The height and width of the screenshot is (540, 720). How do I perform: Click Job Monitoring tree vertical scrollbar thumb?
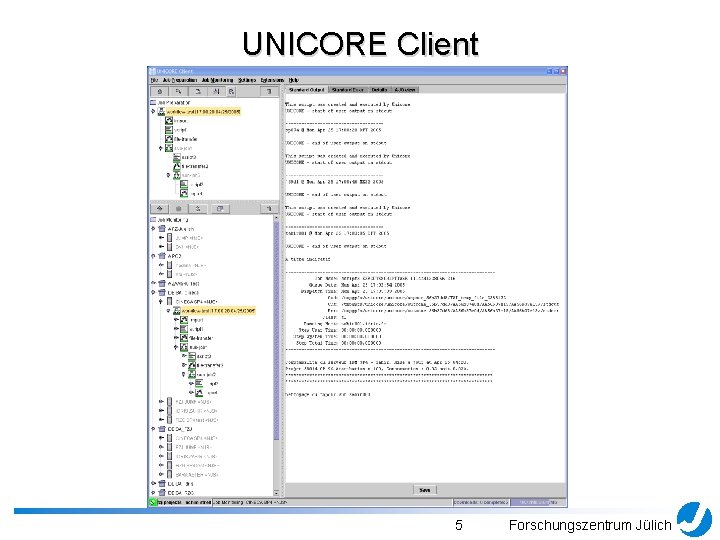click(276, 331)
